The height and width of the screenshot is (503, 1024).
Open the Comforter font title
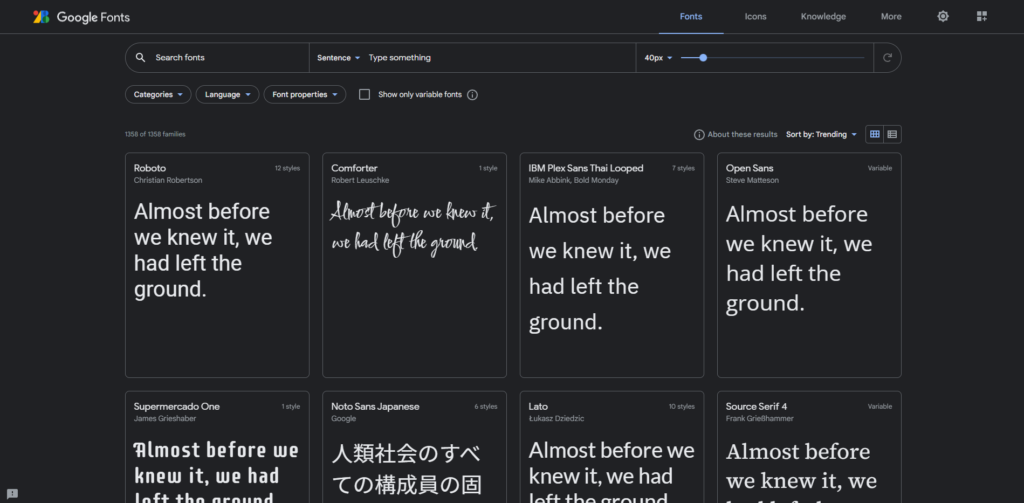pyautogui.click(x=354, y=168)
